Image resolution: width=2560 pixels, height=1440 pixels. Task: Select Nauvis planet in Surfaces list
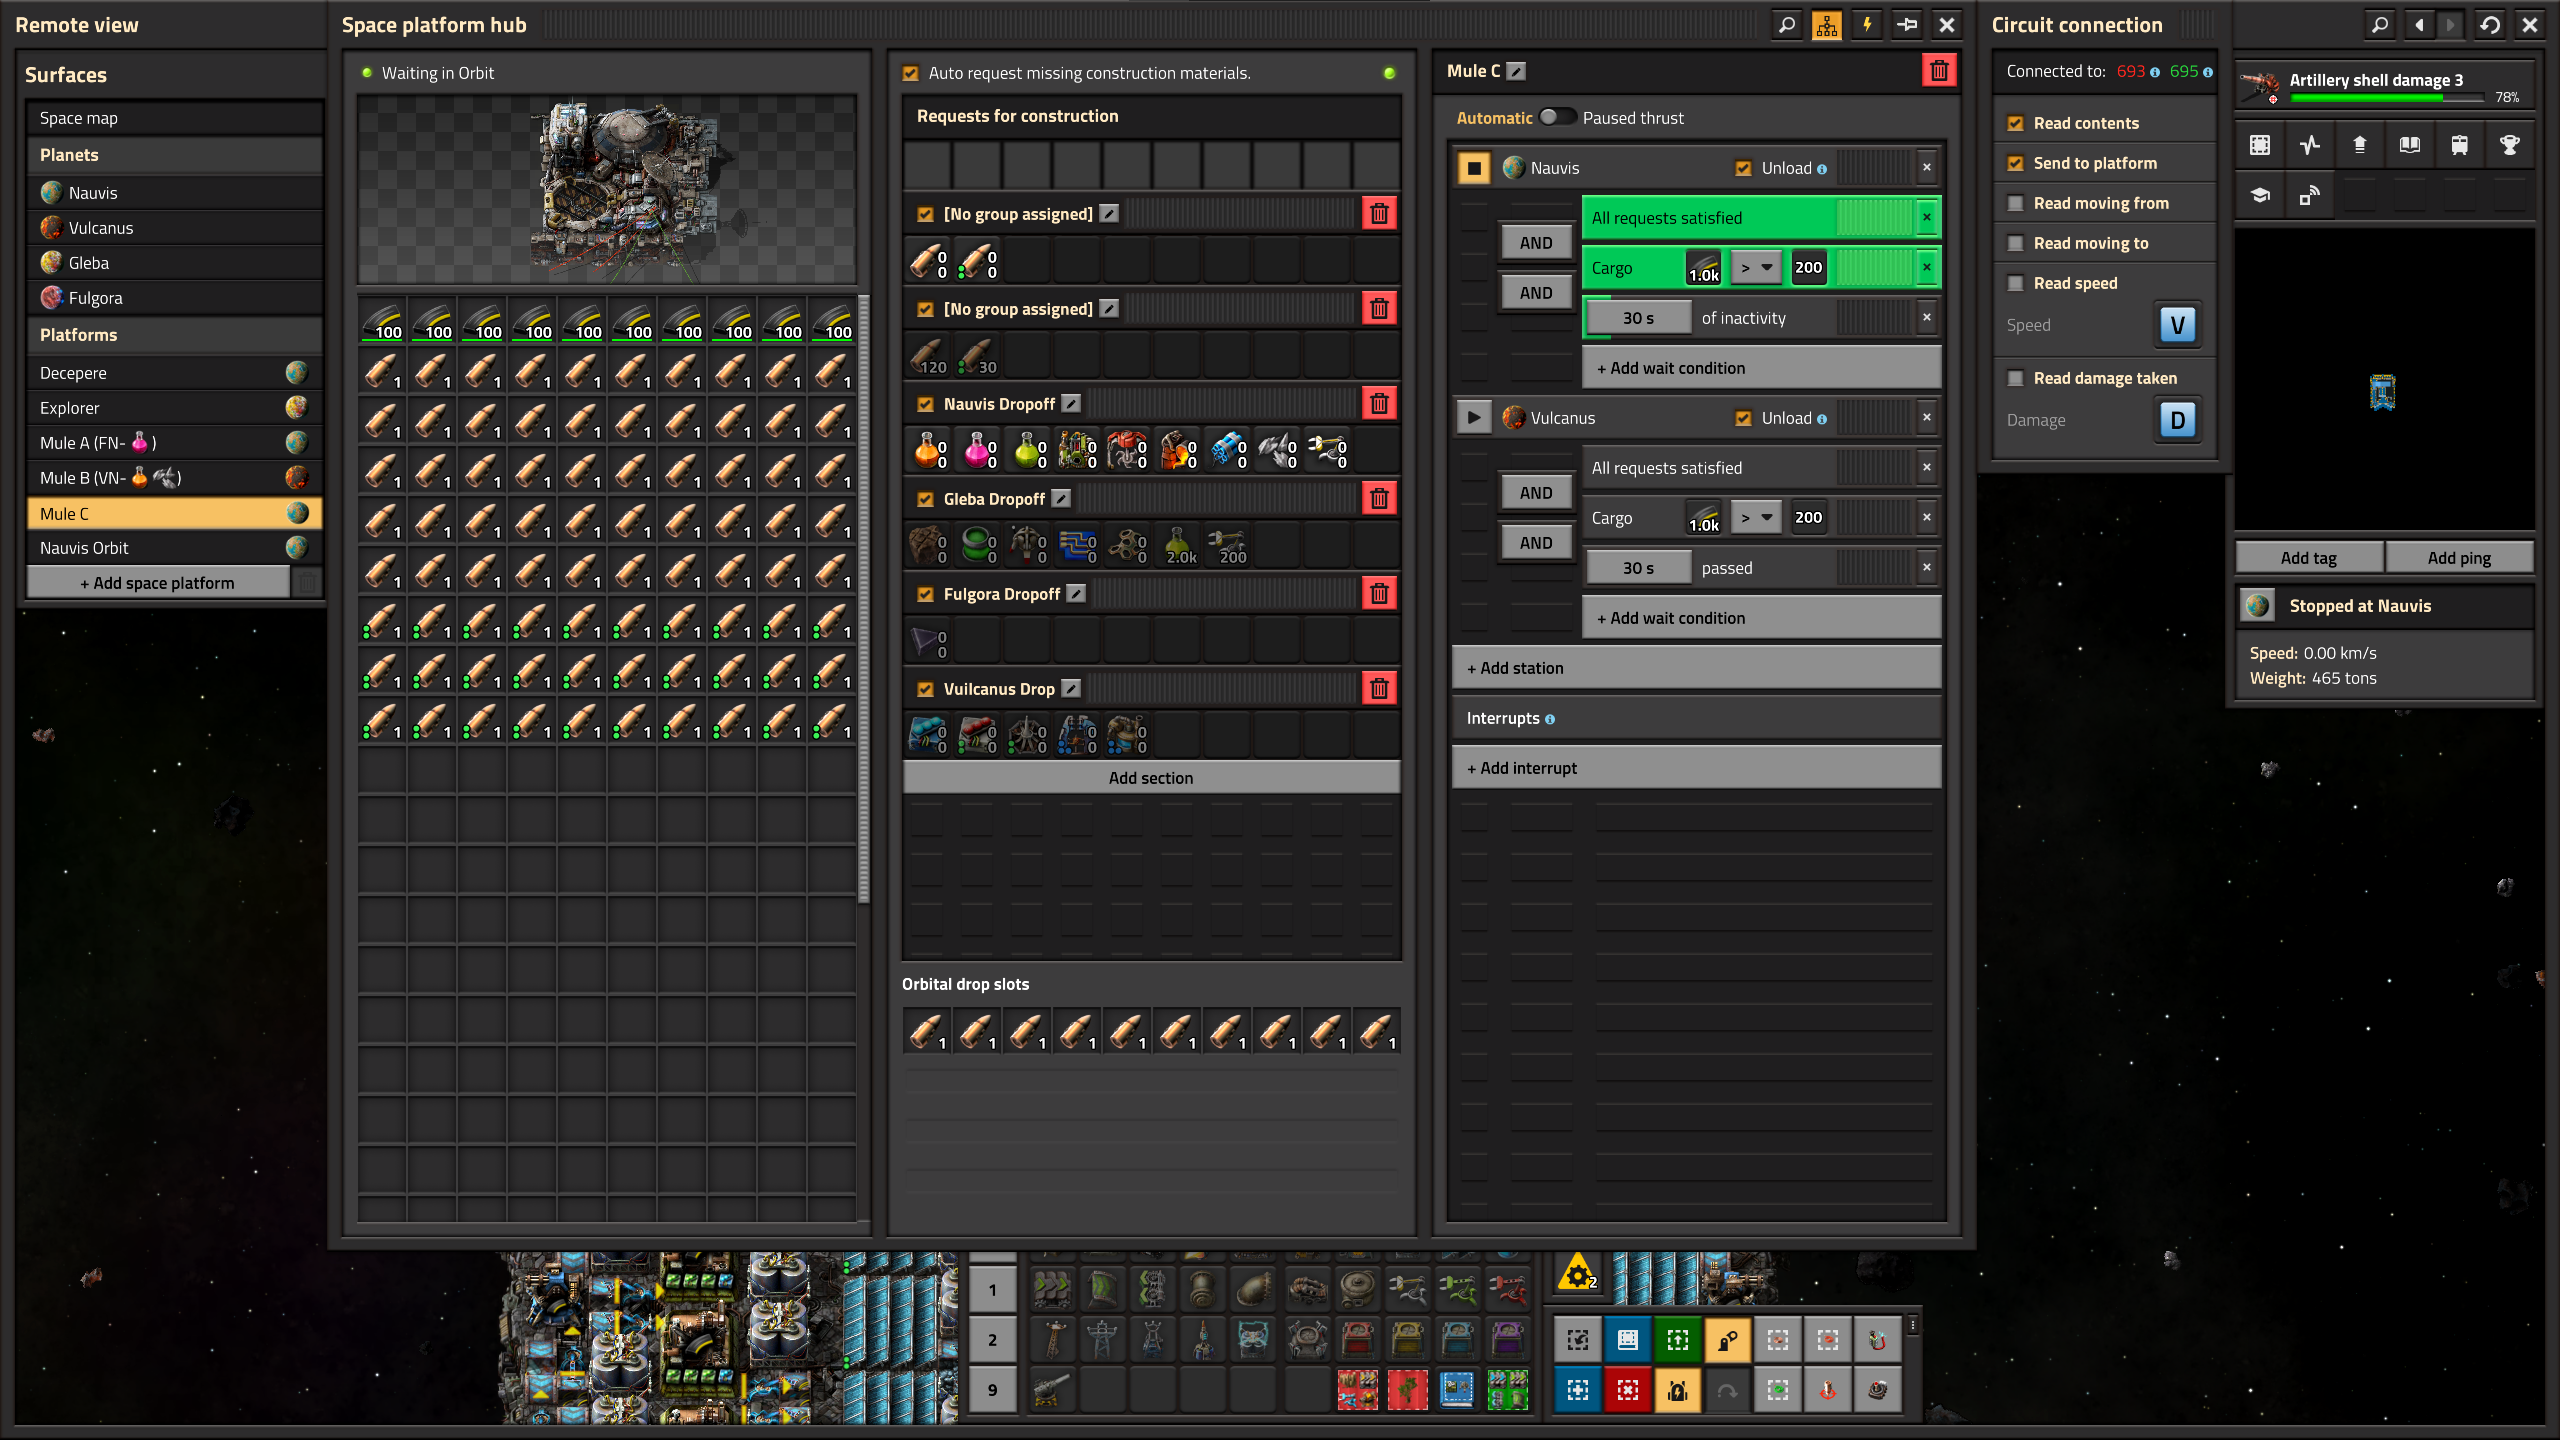point(174,193)
